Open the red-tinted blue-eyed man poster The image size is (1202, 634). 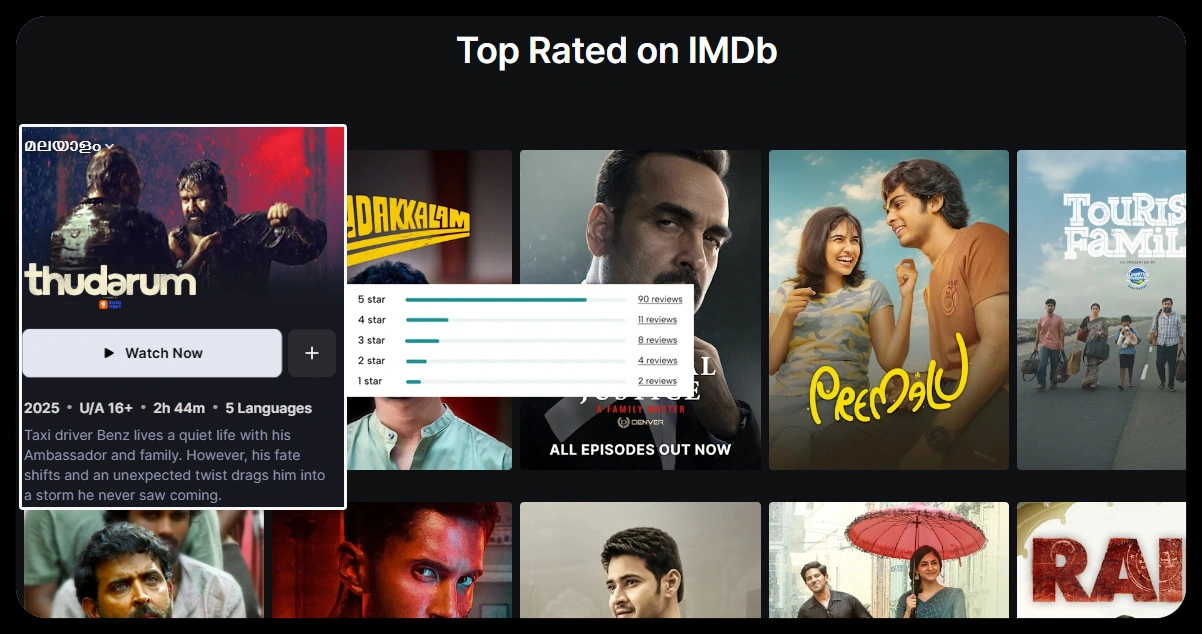click(392, 559)
